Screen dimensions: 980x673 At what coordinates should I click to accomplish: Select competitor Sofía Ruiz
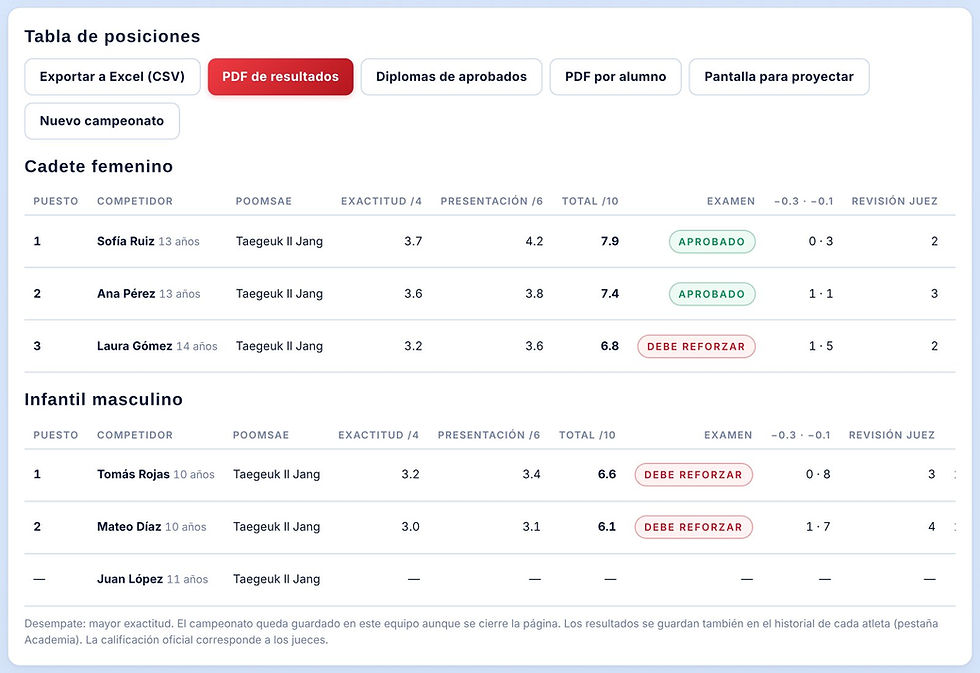pyautogui.click(x=126, y=241)
